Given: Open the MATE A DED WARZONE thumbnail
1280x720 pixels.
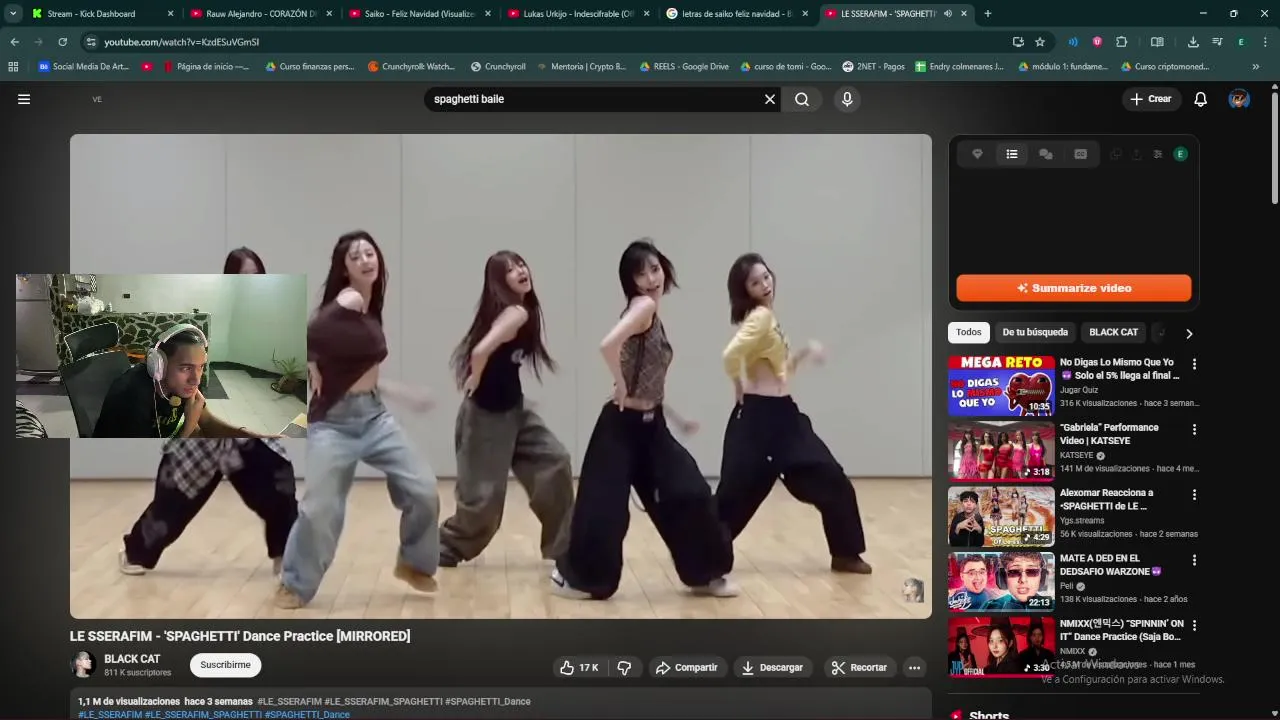Looking at the screenshot, I should [x=1001, y=582].
